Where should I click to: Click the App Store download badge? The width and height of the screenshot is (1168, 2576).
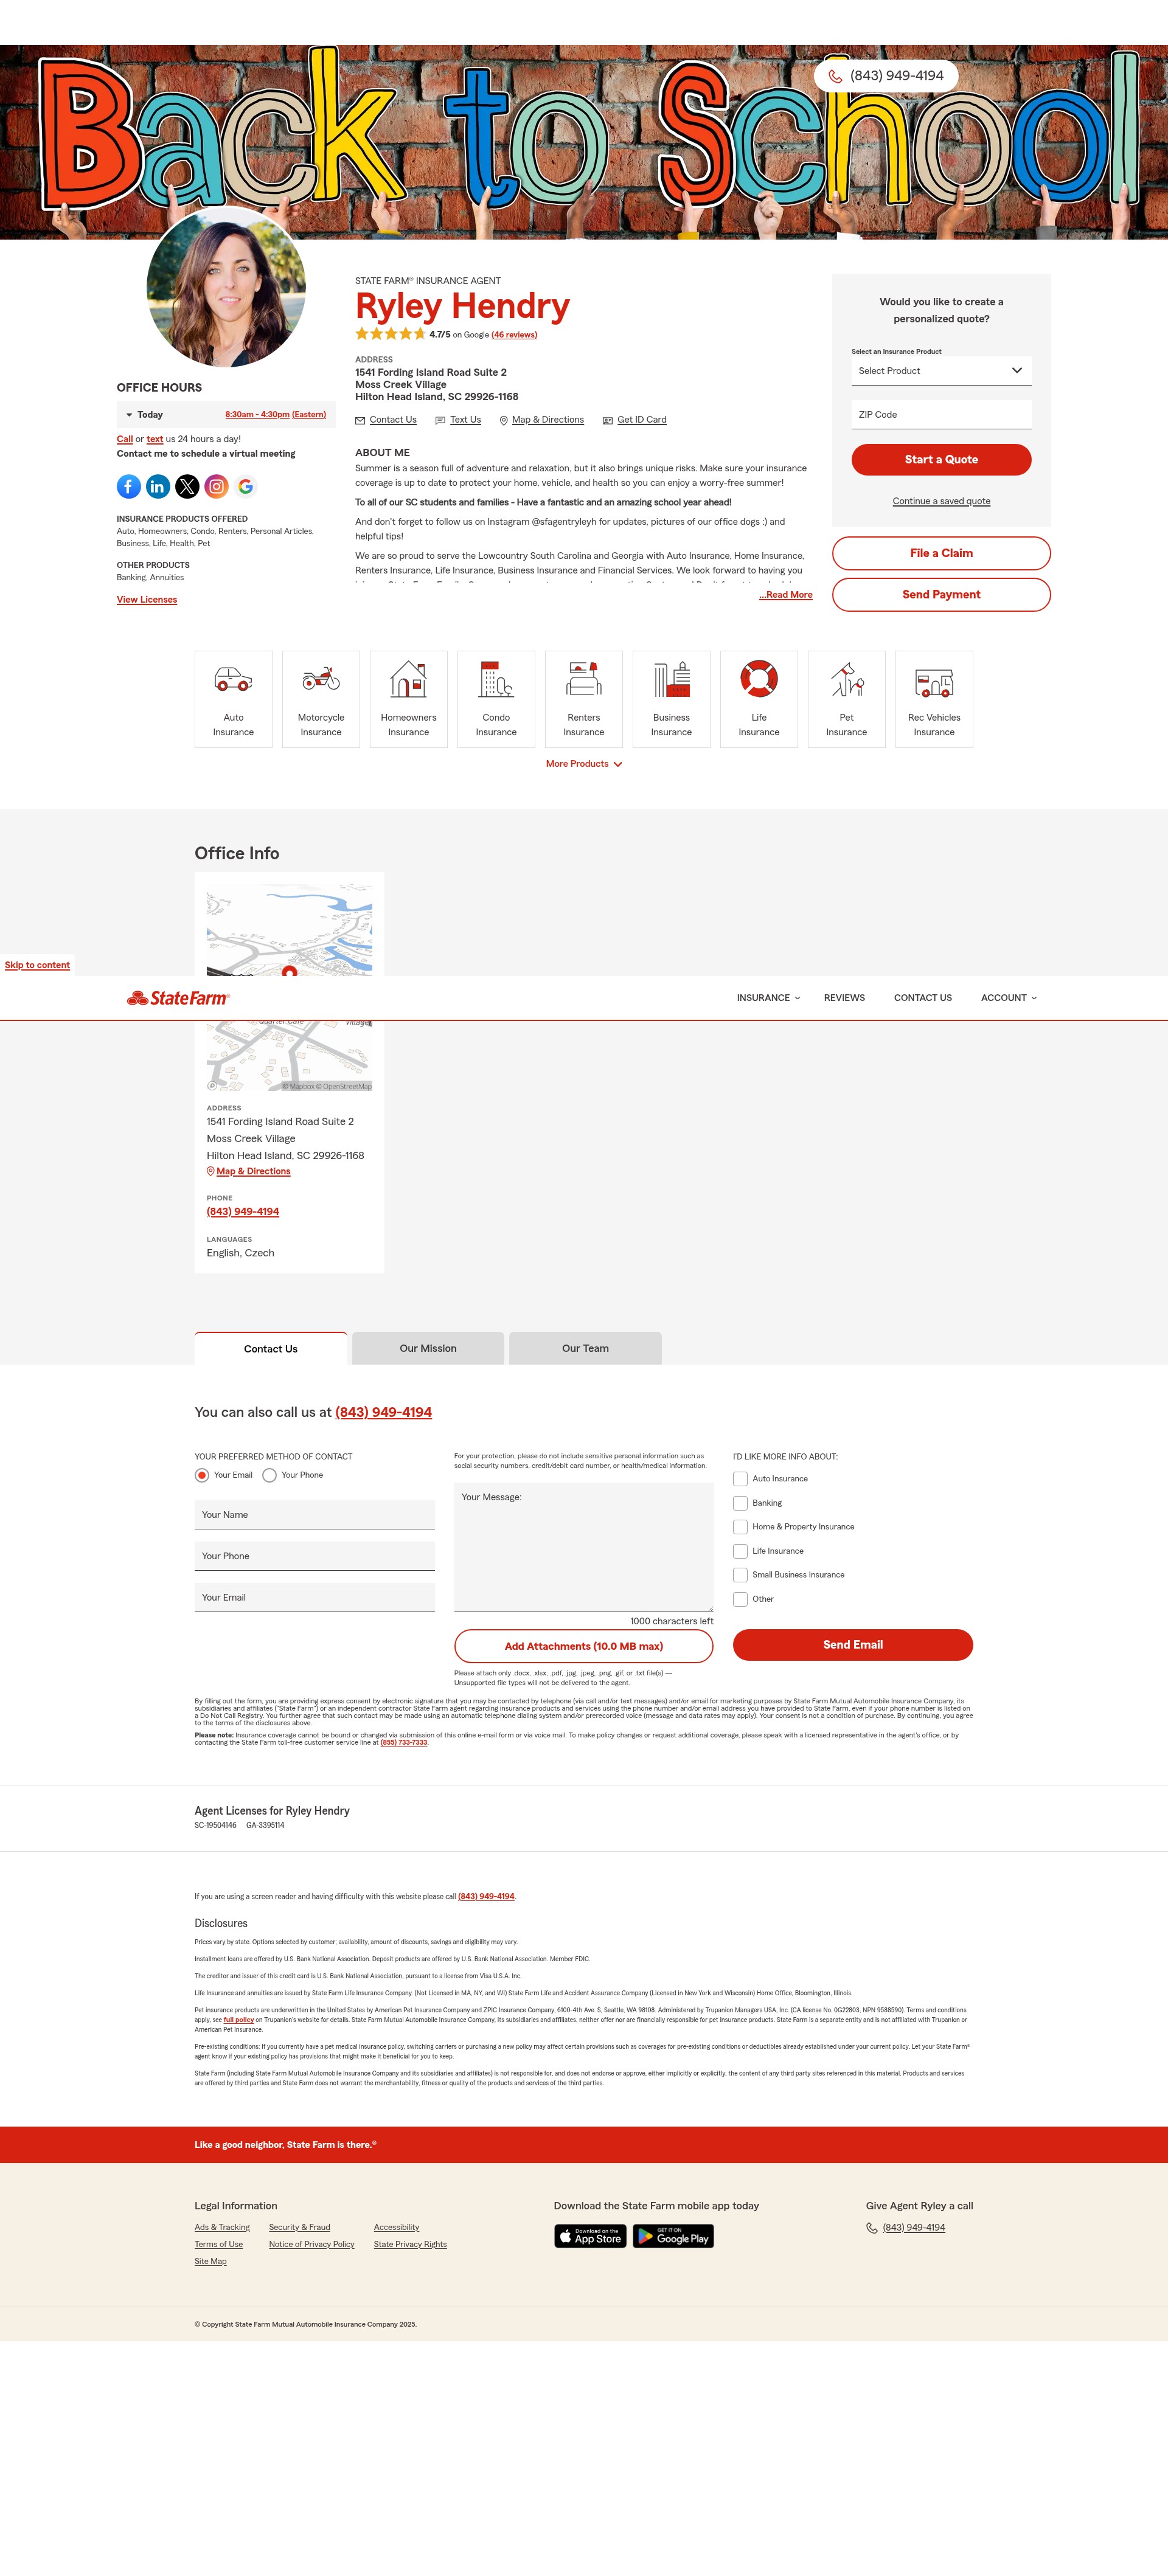pyautogui.click(x=590, y=2237)
